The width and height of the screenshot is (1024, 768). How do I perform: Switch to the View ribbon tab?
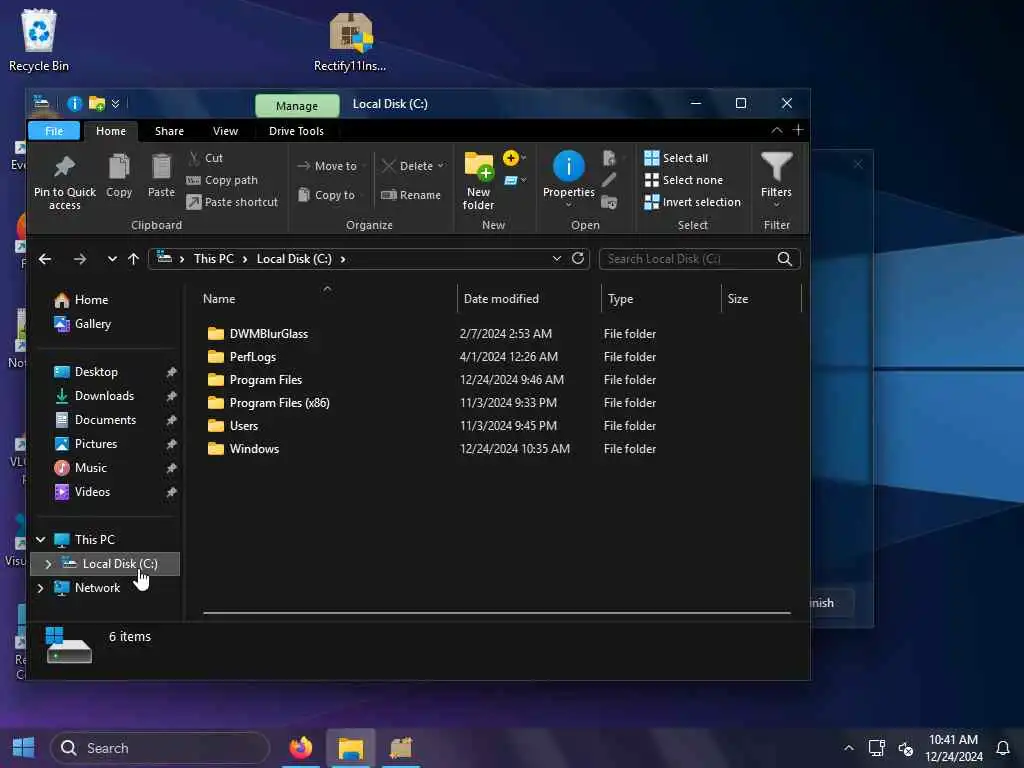225,131
